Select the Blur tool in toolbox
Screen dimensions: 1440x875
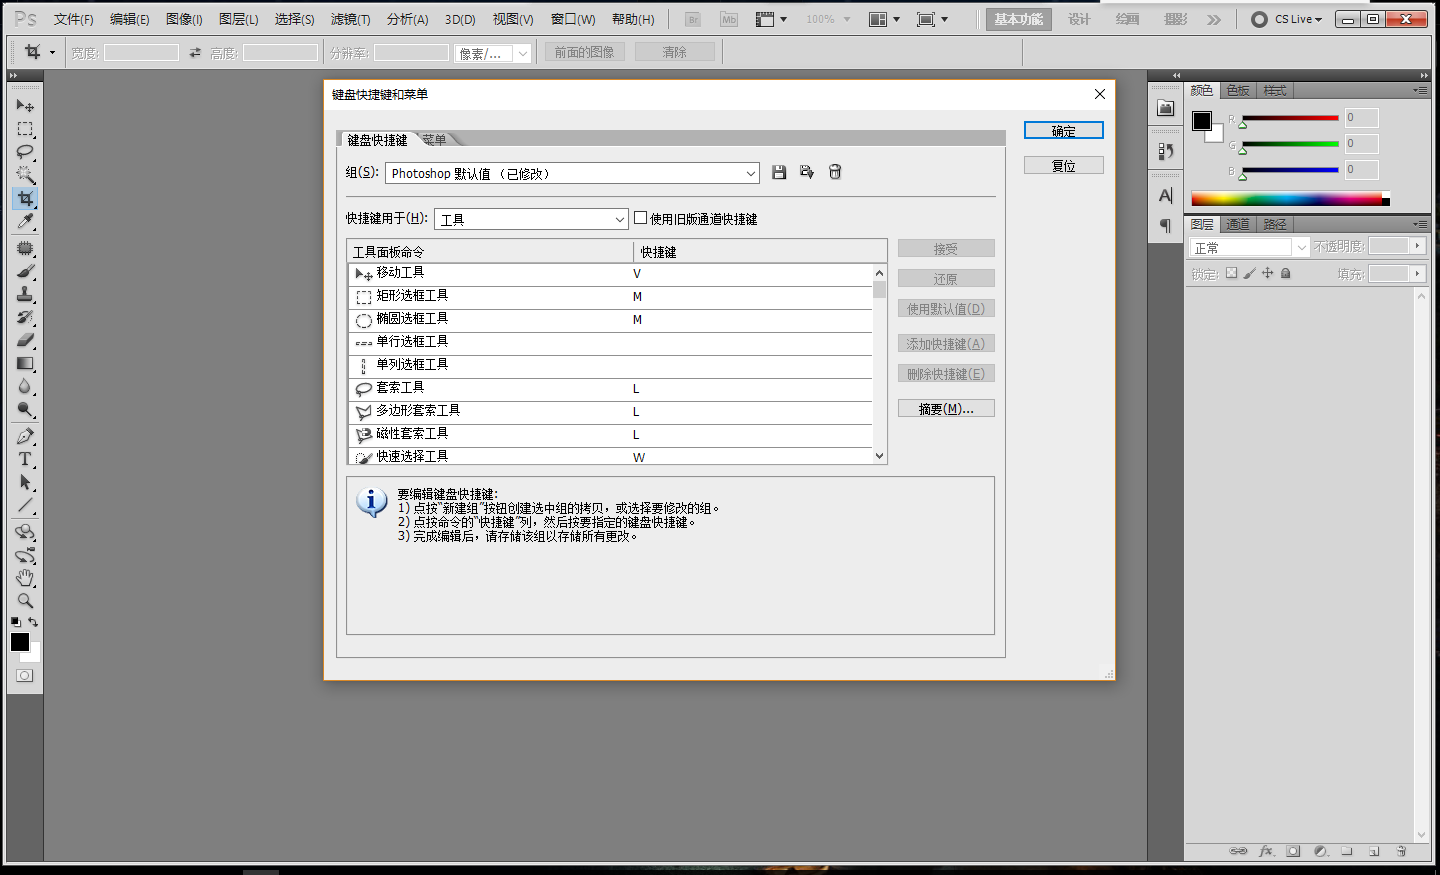pos(25,386)
